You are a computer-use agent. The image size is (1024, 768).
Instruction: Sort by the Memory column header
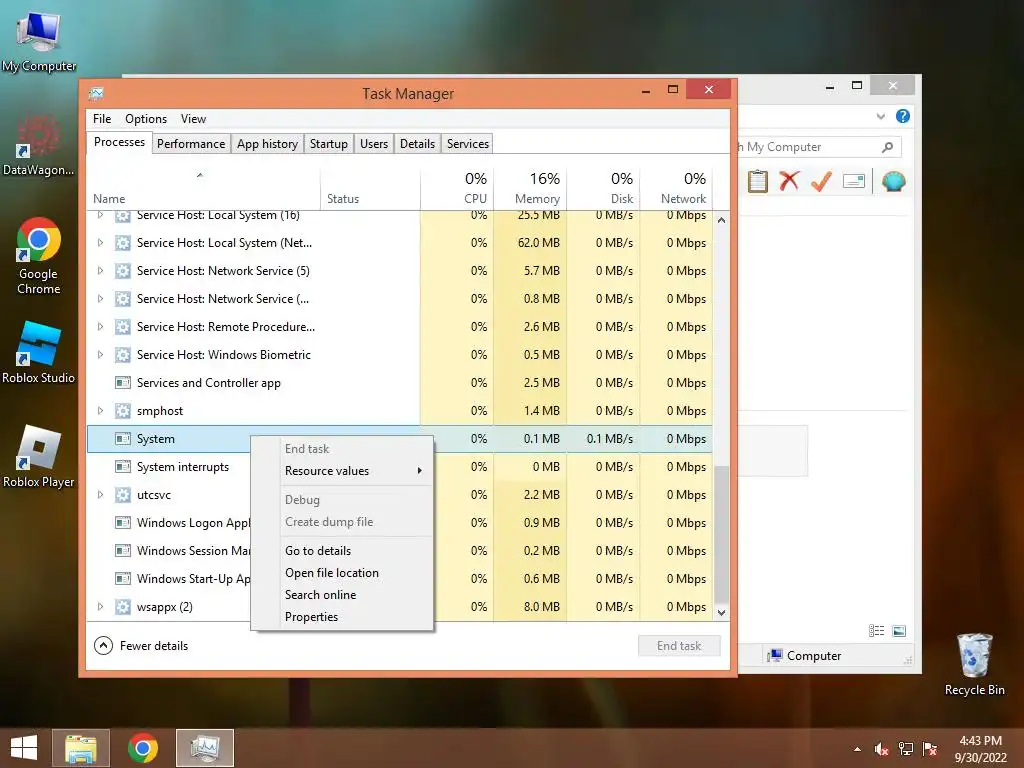[x=530, y=188]
